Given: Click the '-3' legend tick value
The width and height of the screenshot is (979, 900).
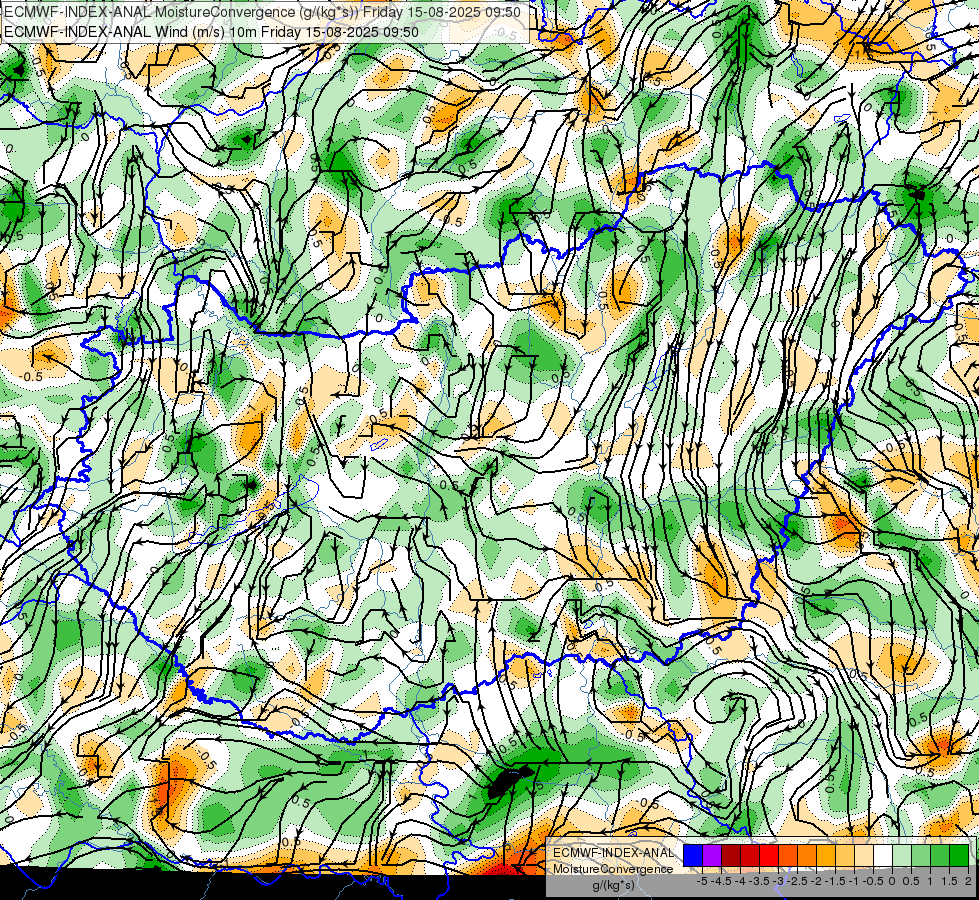Looking at the screenshot, I should point(779,881).
